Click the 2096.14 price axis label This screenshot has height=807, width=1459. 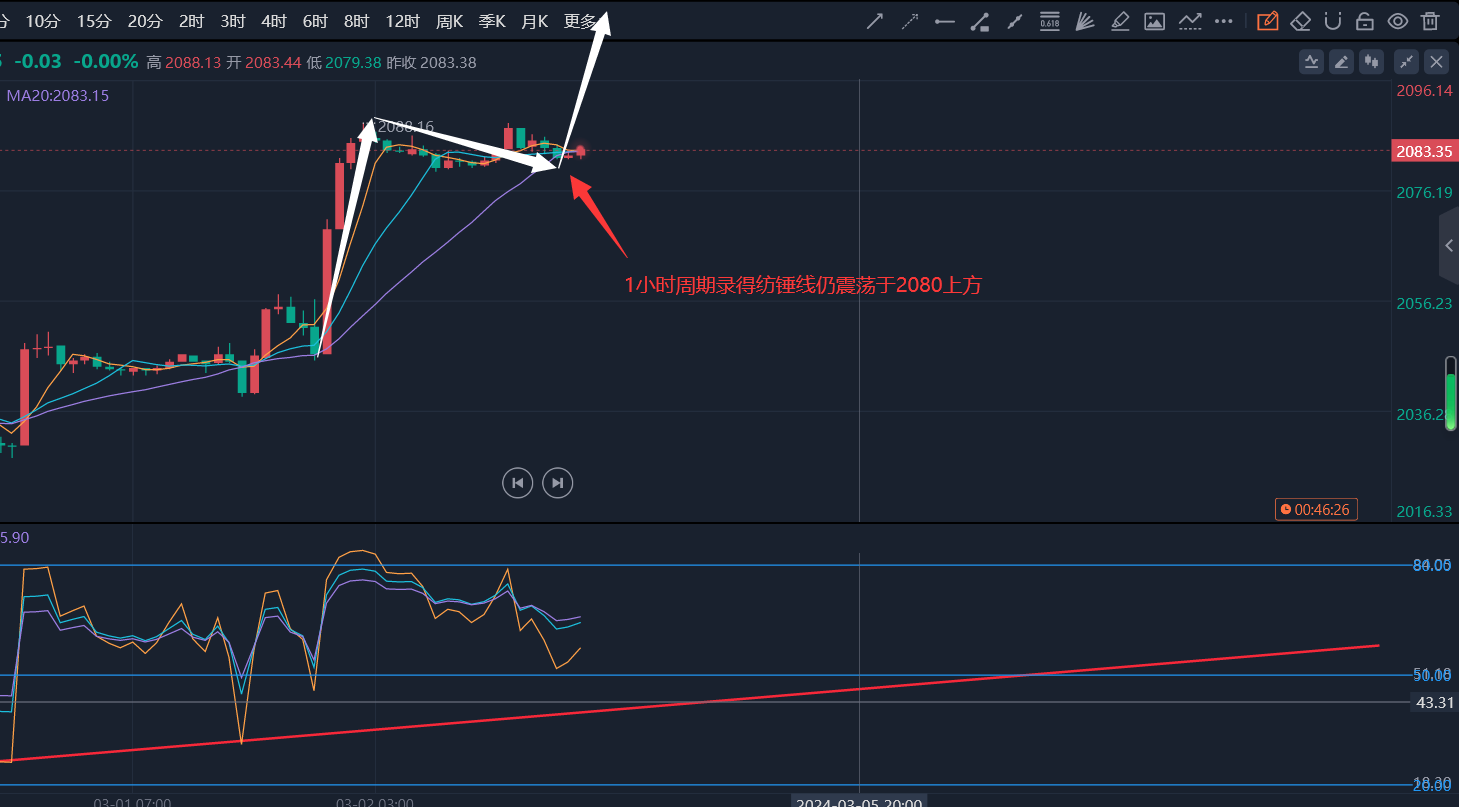[x=1424, y=90]
